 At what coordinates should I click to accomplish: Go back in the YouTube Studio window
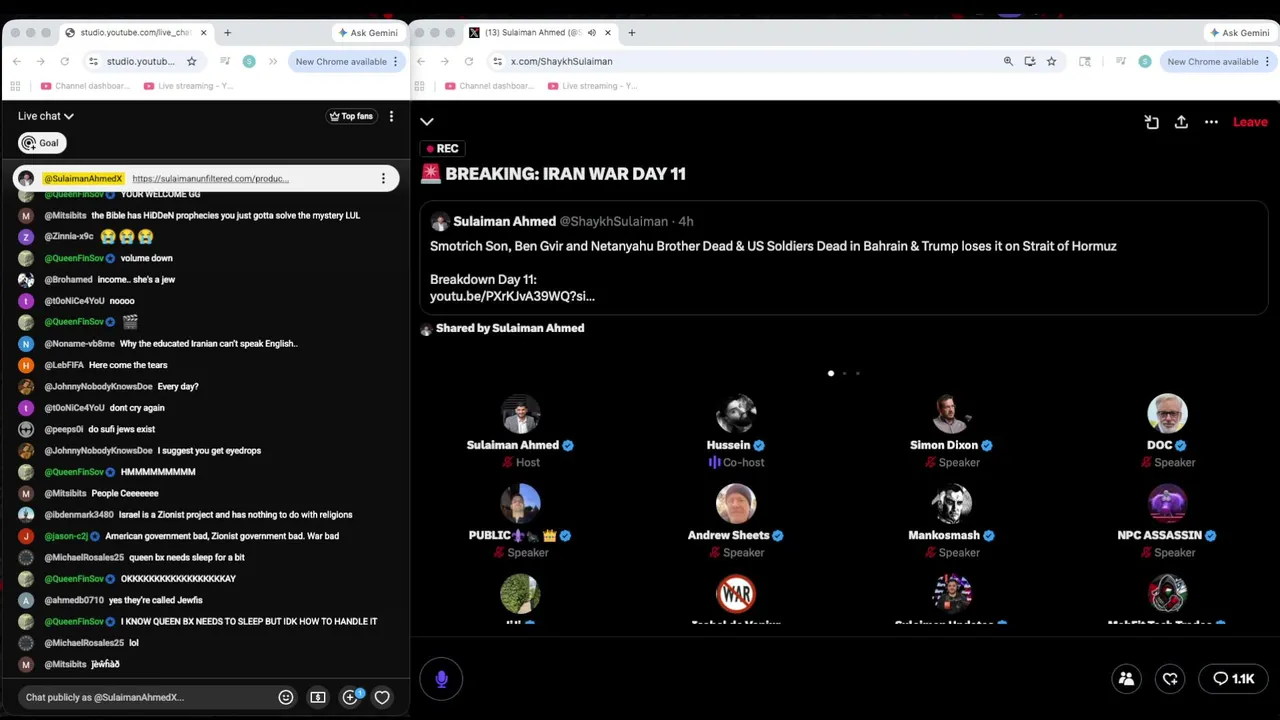tap(16, 61)
